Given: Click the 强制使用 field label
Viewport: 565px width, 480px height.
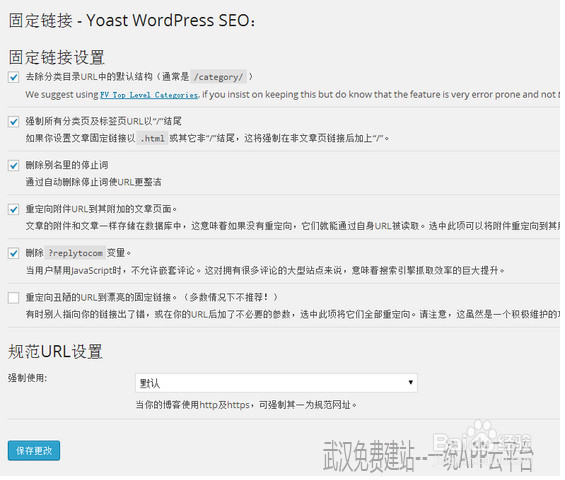Looking at the screenshot, I should [x=27, y=378].
